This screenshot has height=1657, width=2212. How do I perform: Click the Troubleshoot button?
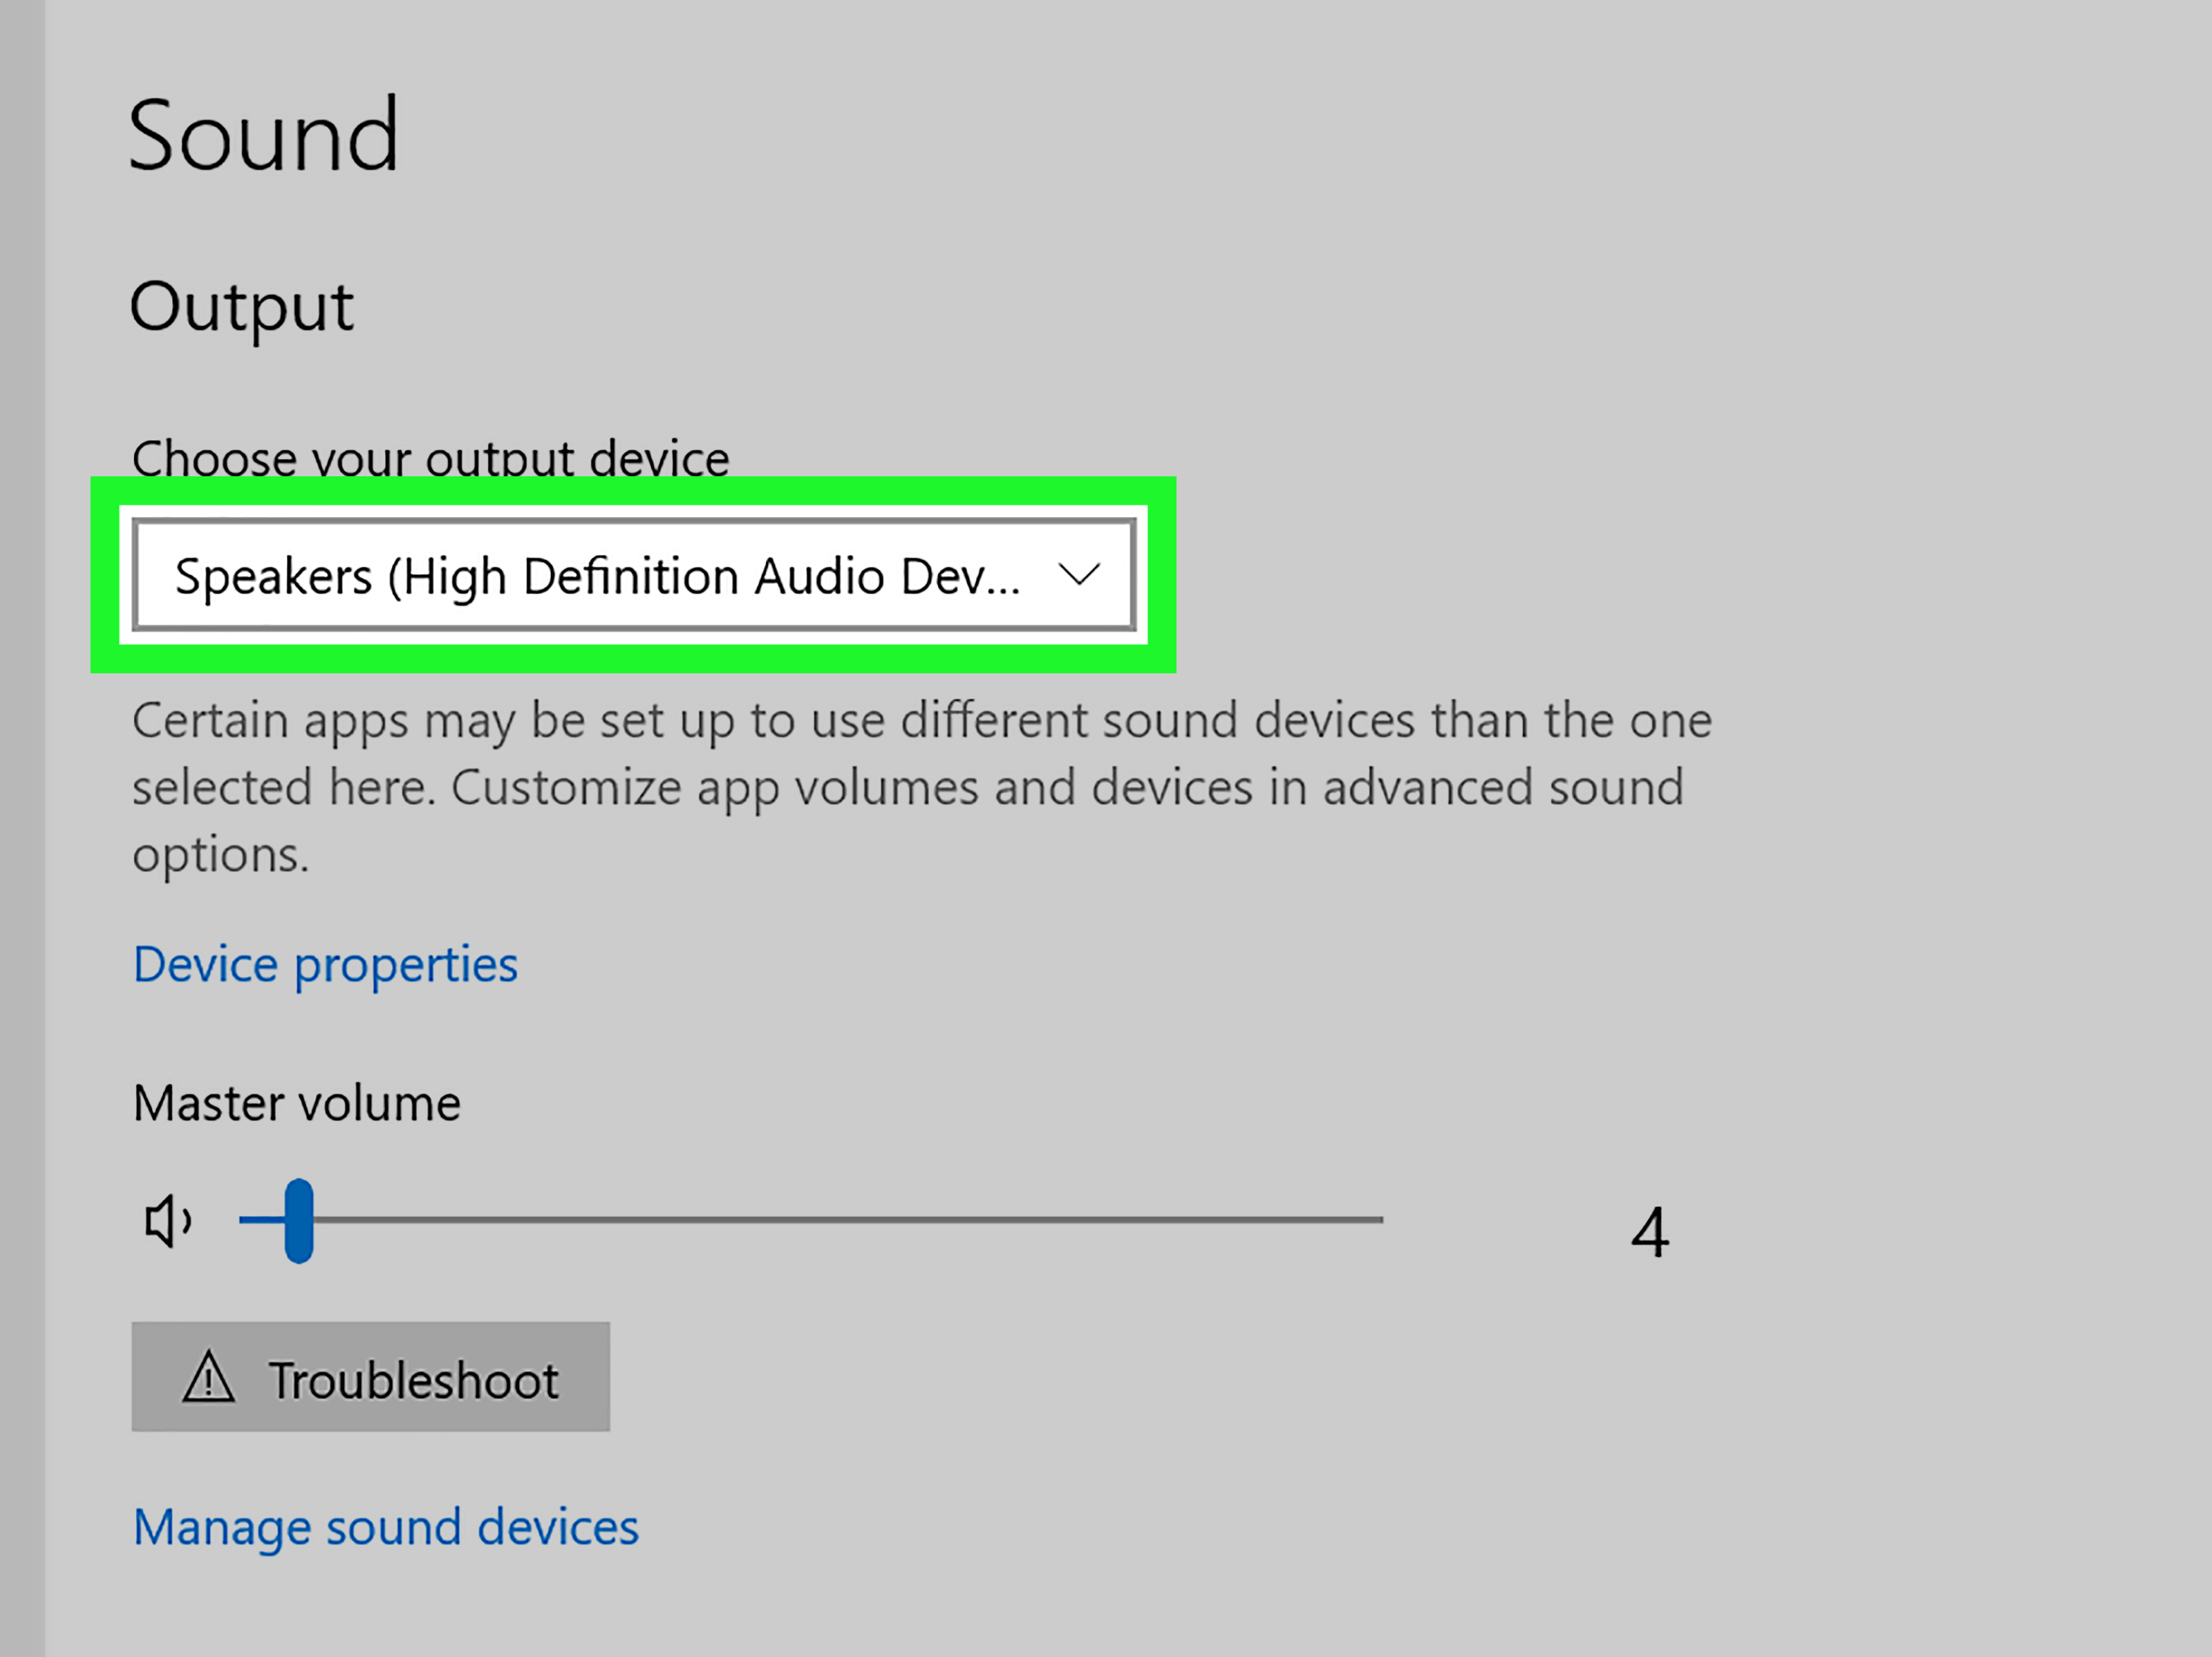point(370,1377)
